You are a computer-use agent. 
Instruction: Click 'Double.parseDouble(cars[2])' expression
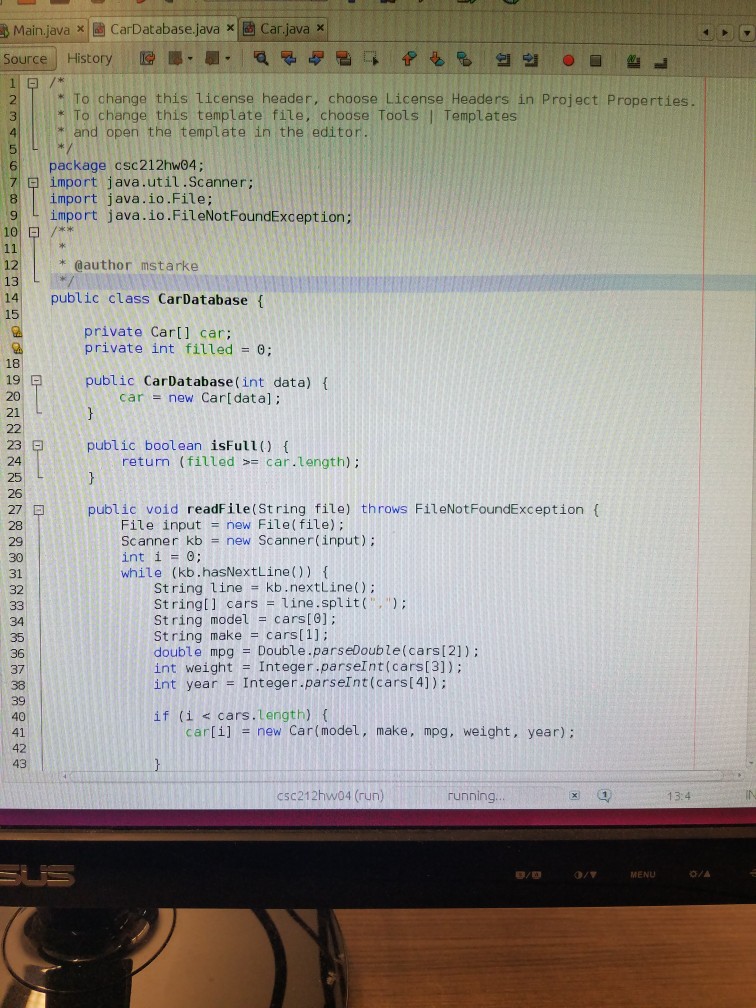tap(364, 651)
